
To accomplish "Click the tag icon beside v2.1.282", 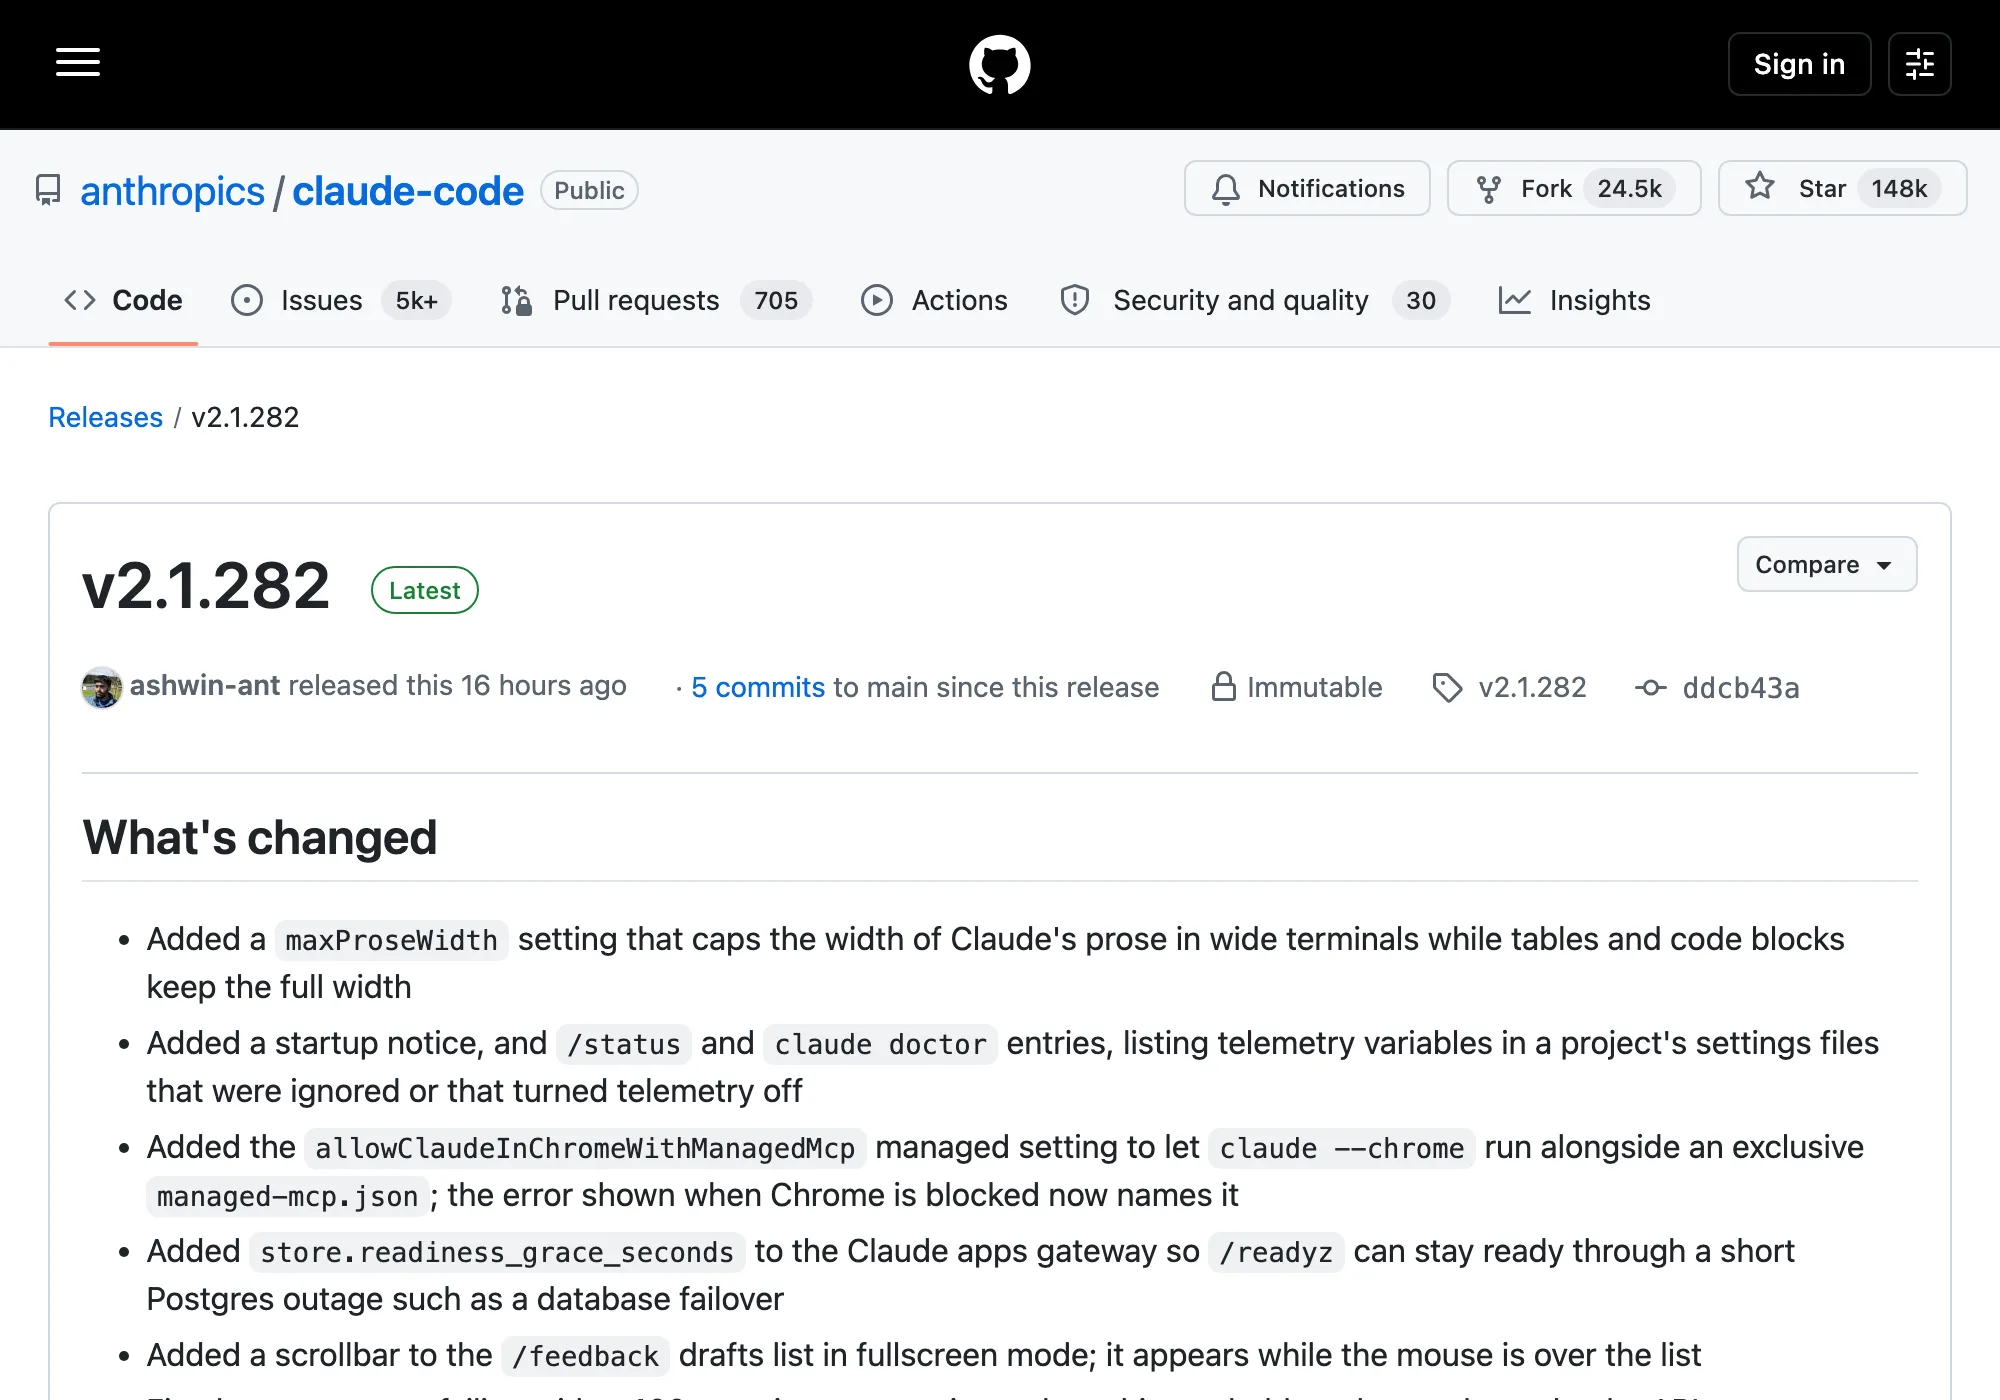I will (1447, 687).
